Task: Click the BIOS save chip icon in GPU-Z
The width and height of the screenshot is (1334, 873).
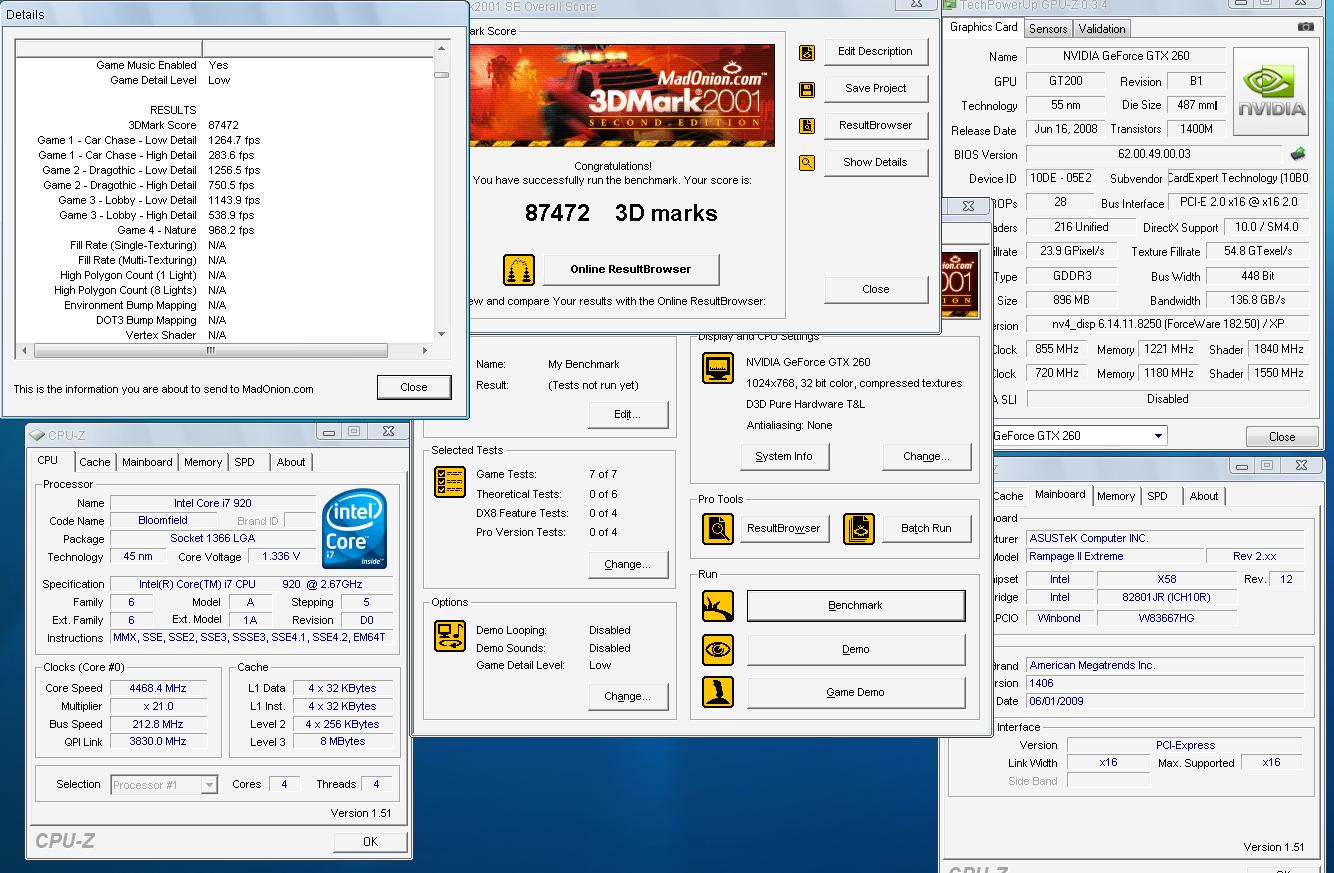Action: point(1298,154)
